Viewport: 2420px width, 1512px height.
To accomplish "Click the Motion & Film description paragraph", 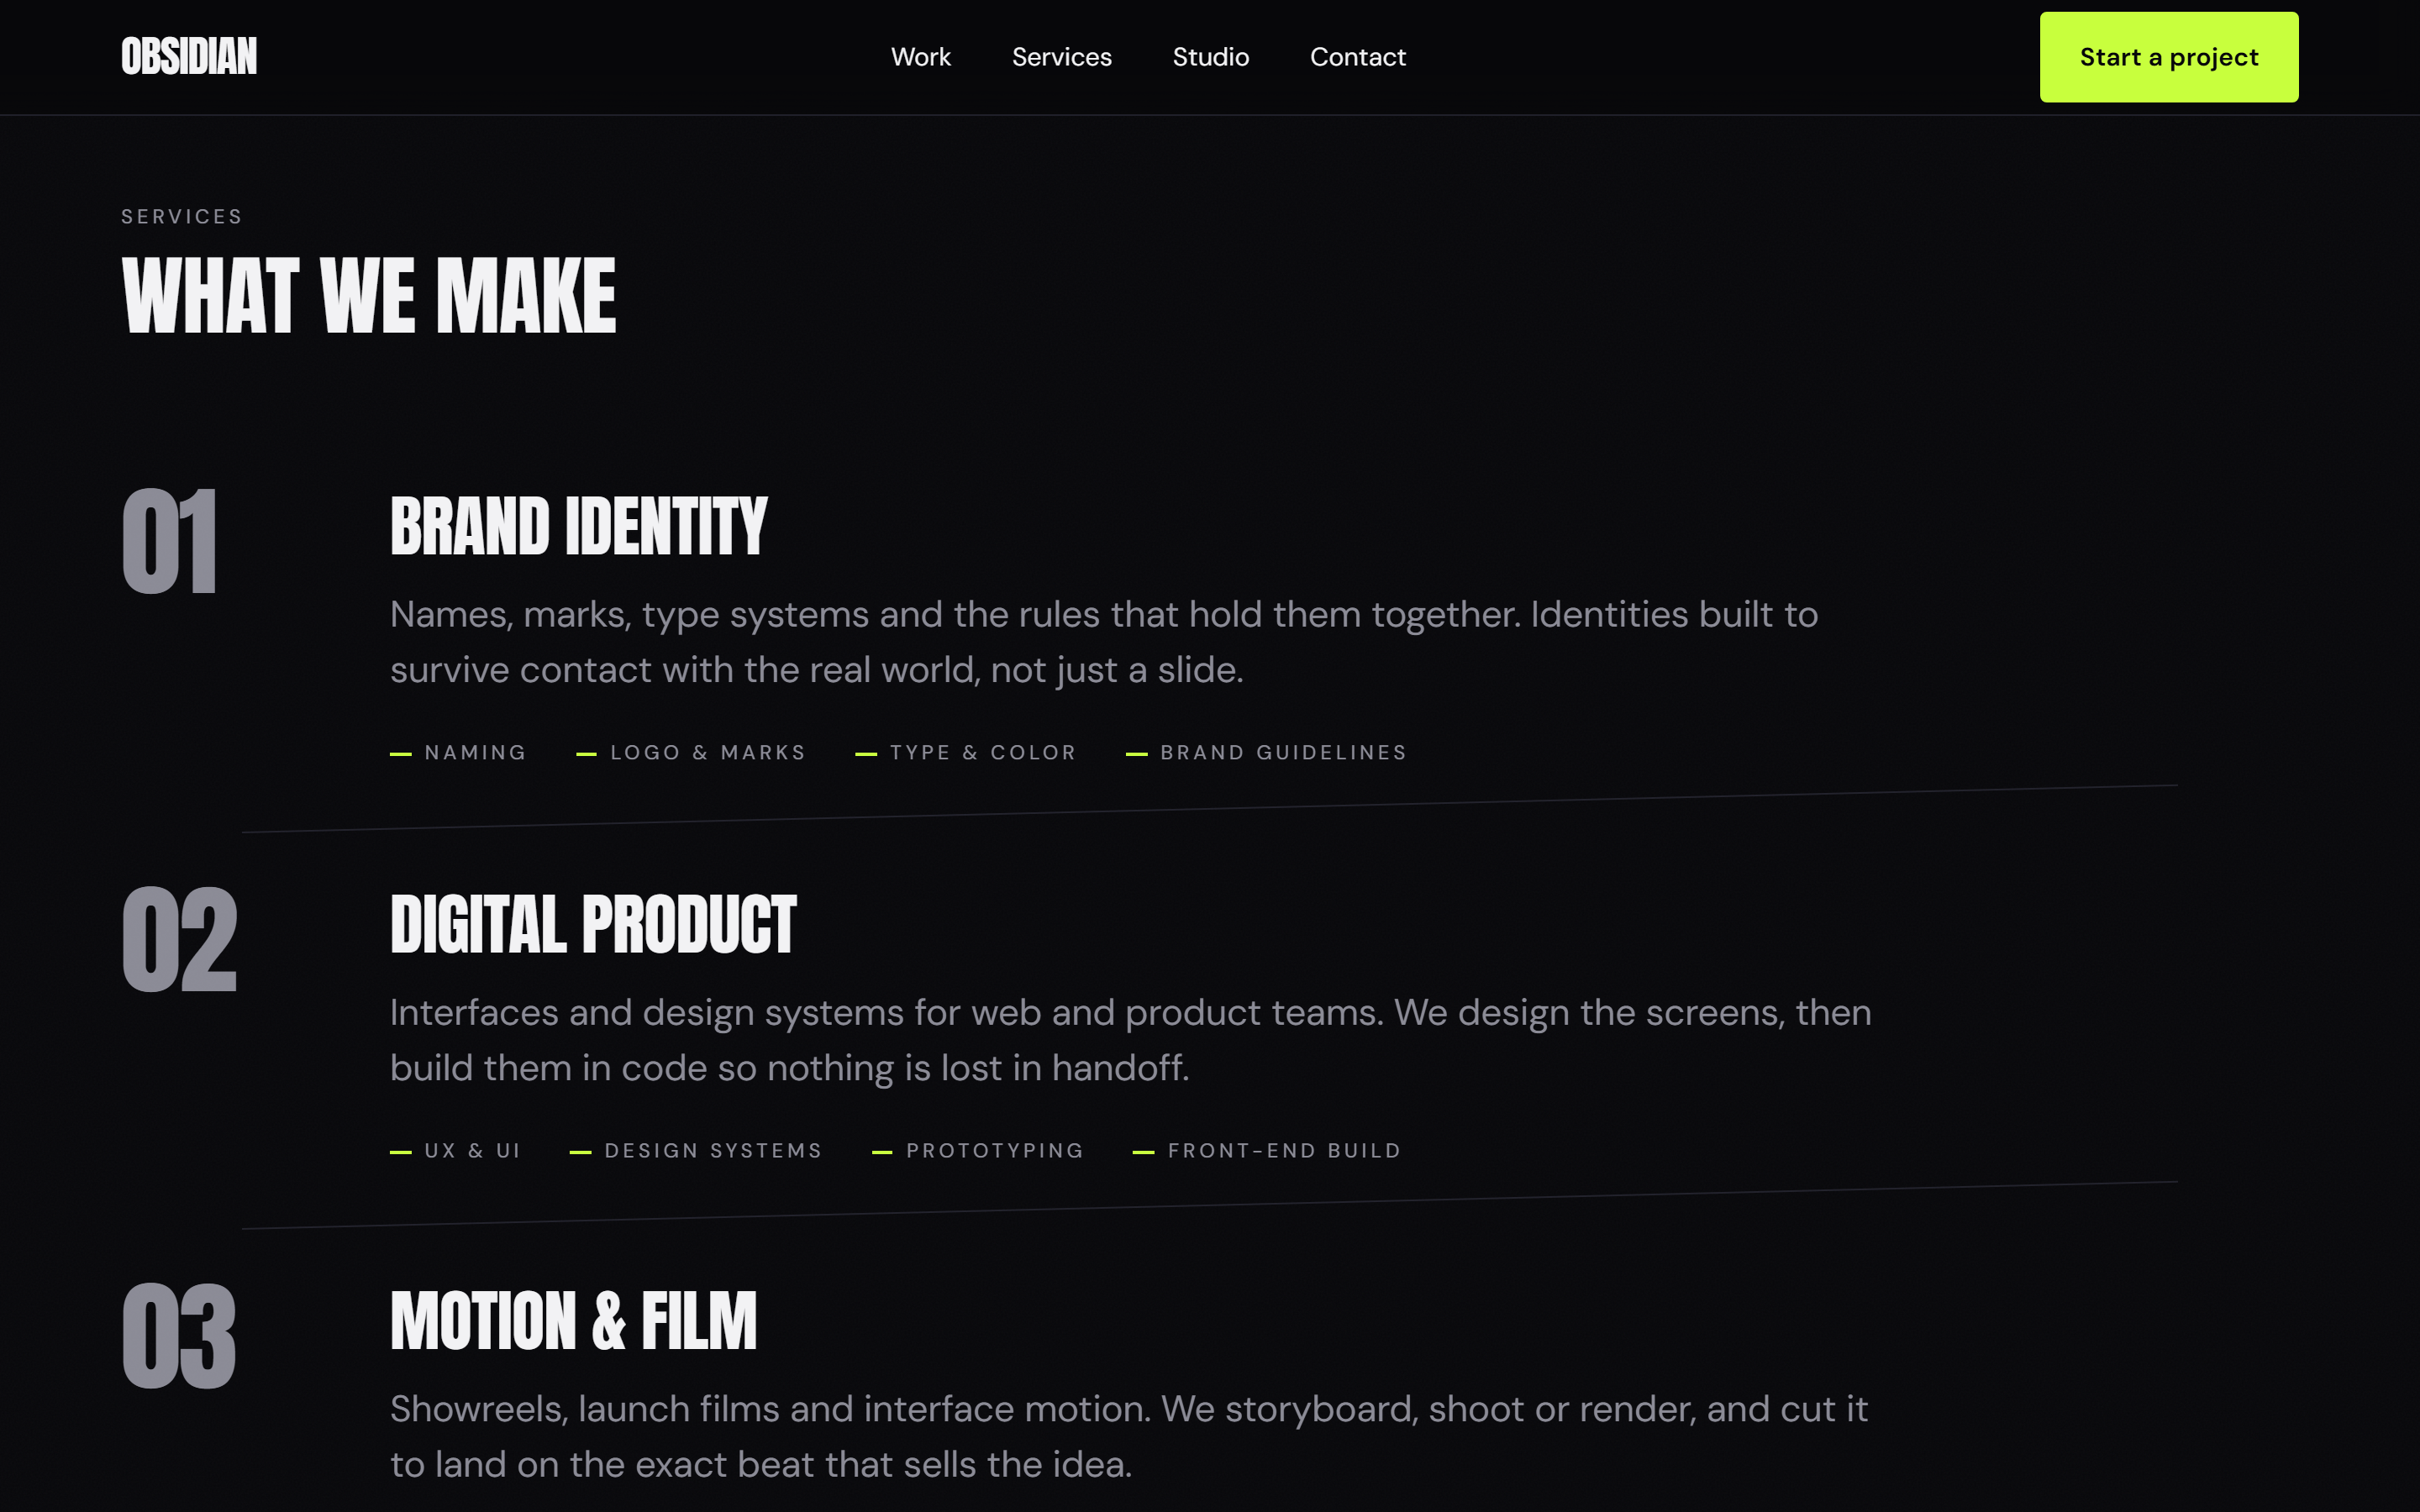I will [1129, 1436].
